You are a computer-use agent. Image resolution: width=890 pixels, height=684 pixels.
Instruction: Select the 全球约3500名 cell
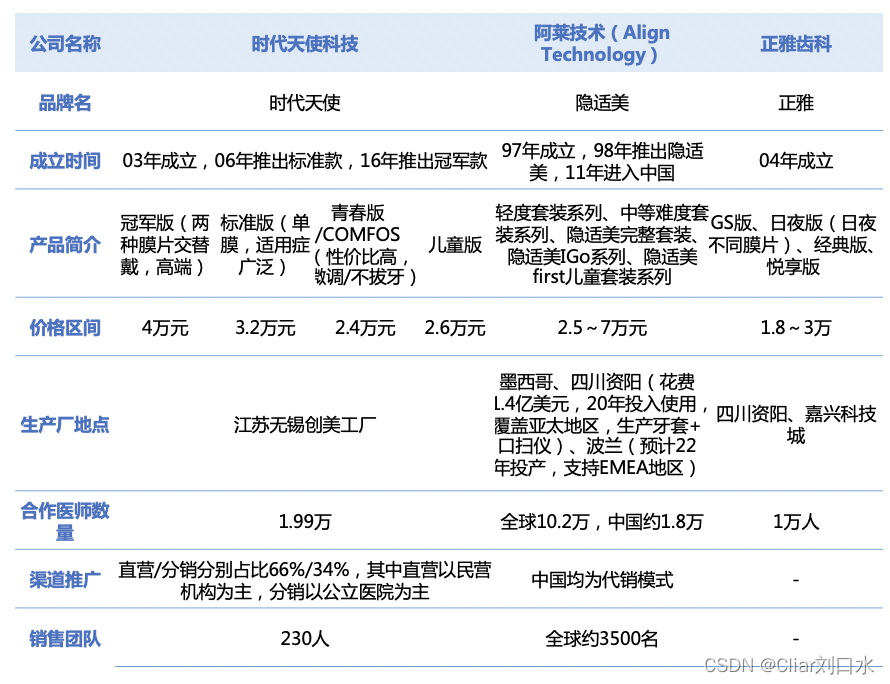pos(602,639)
